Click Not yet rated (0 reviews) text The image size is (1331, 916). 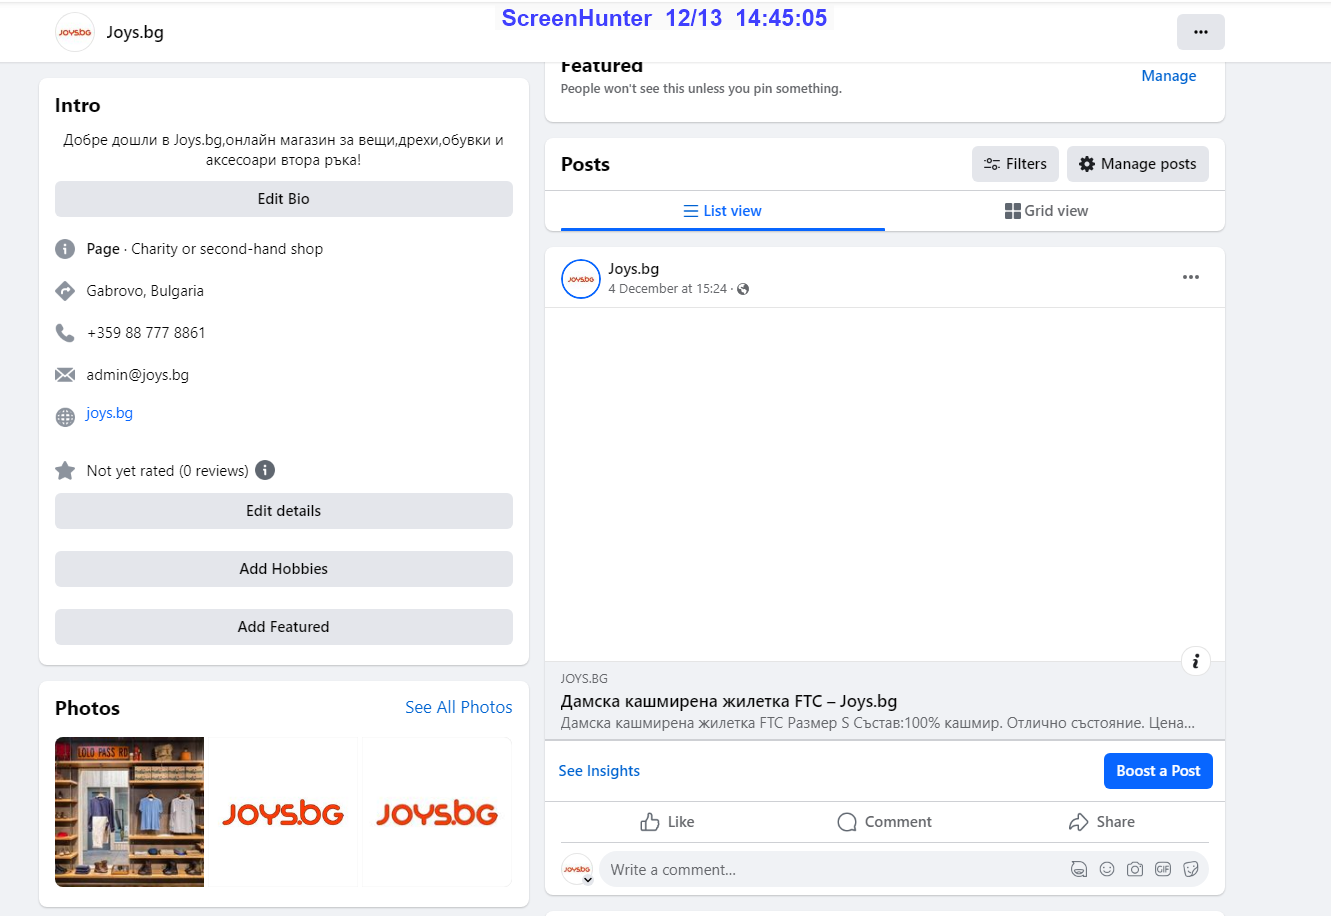(168, 471)
